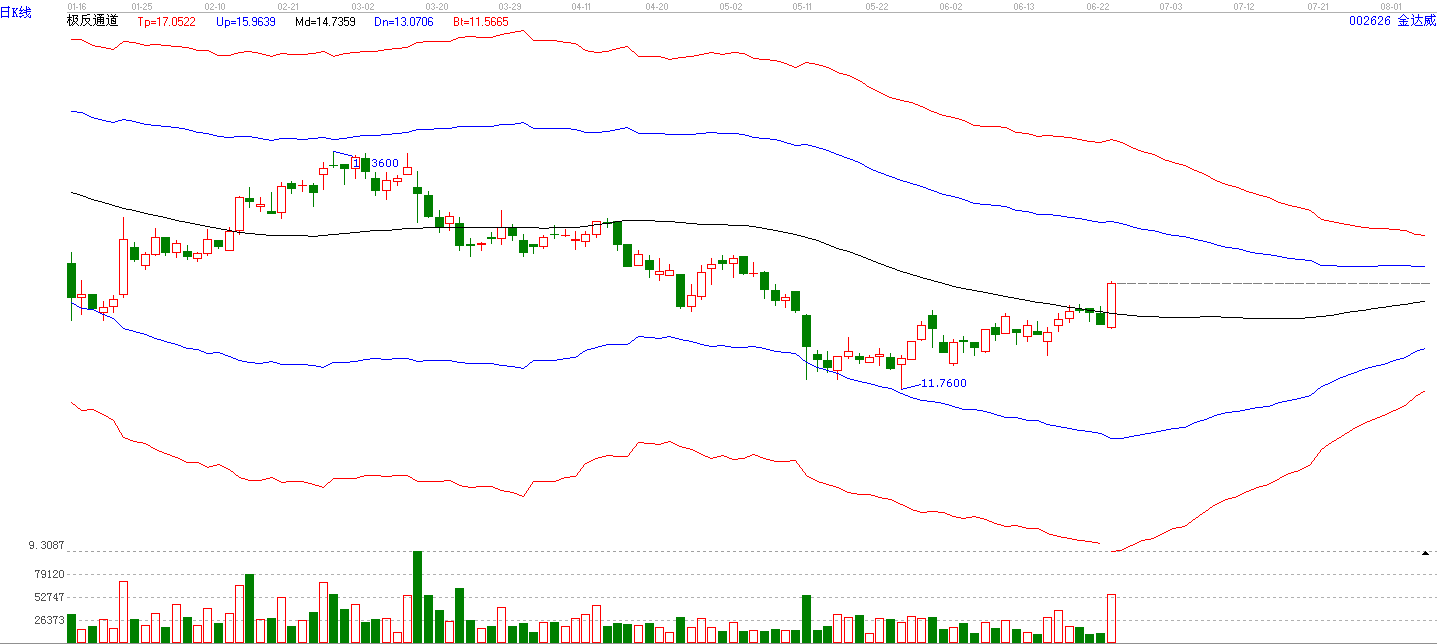Click the red volume bar of the latest session

pos(1111,618)
